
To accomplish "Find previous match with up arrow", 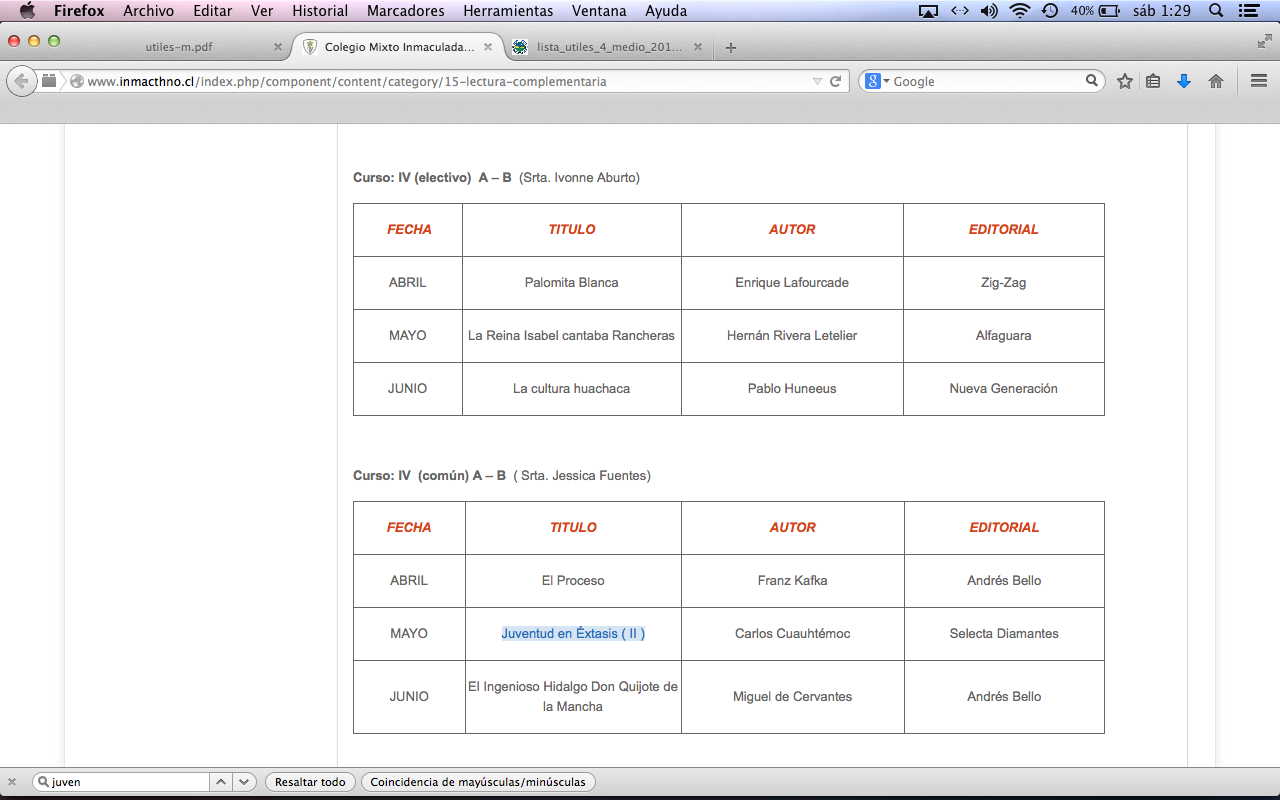I will pos(222,782).
